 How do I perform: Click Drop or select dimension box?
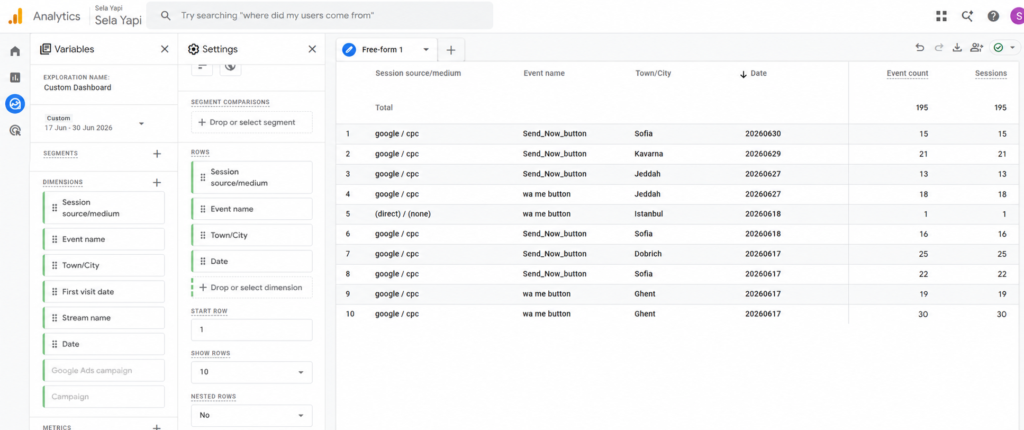251,288
